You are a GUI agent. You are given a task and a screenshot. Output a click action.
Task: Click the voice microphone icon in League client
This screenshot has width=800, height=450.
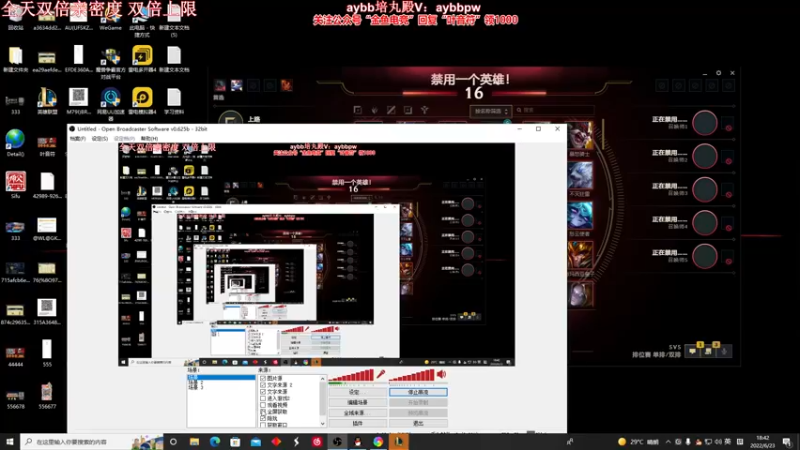coord(724,352)
